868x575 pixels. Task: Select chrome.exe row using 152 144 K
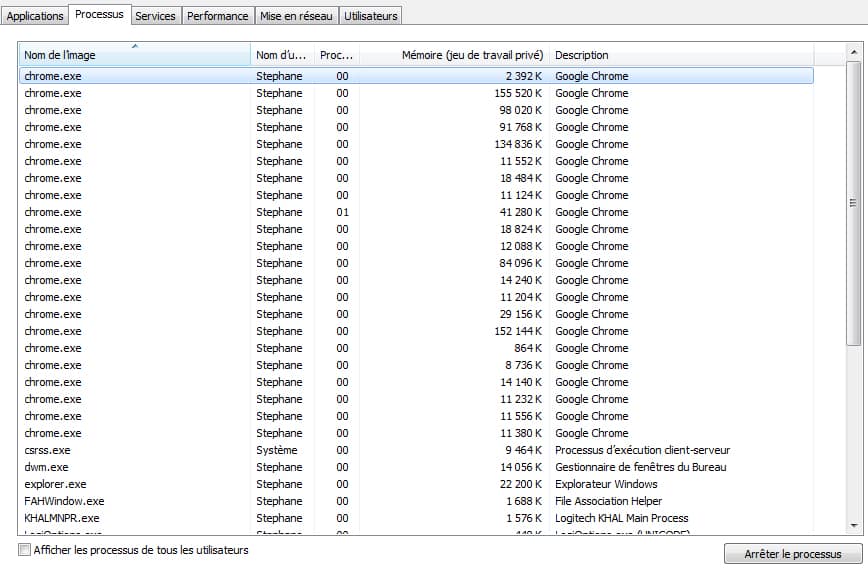pyautogui.click(x=416, y=331)
